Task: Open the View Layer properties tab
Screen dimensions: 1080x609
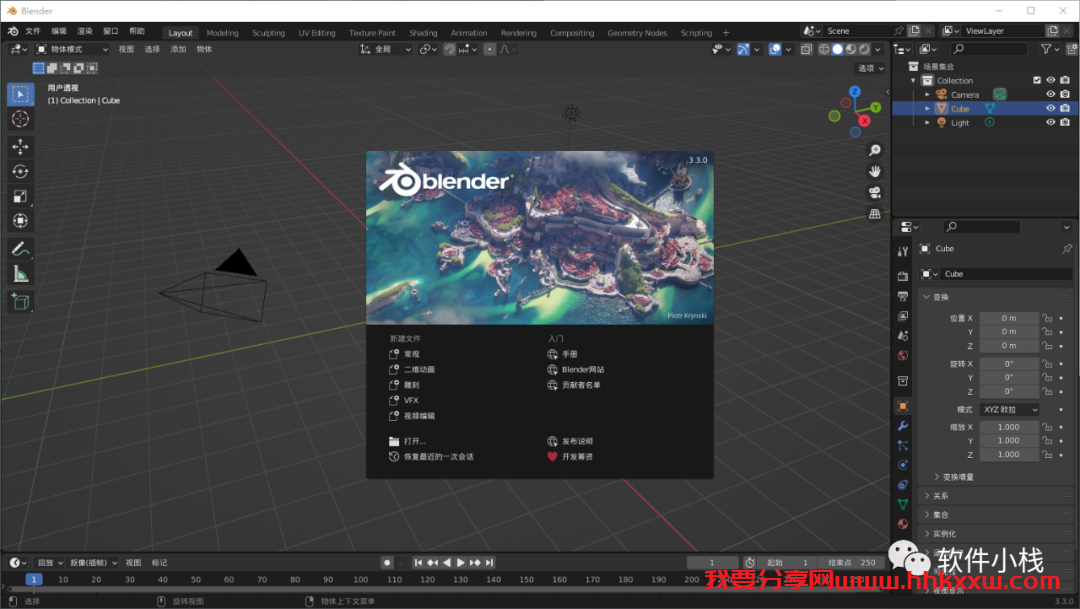Action: 903,316
